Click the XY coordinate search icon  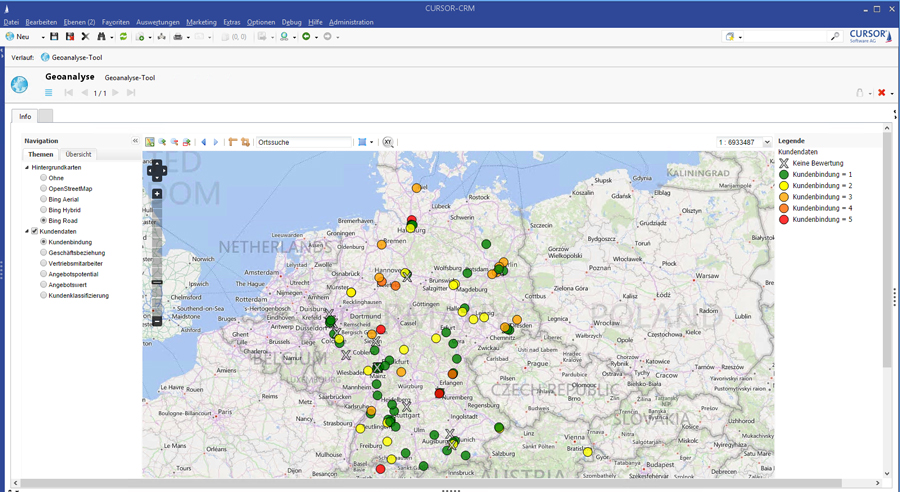[x=388, y=142]
